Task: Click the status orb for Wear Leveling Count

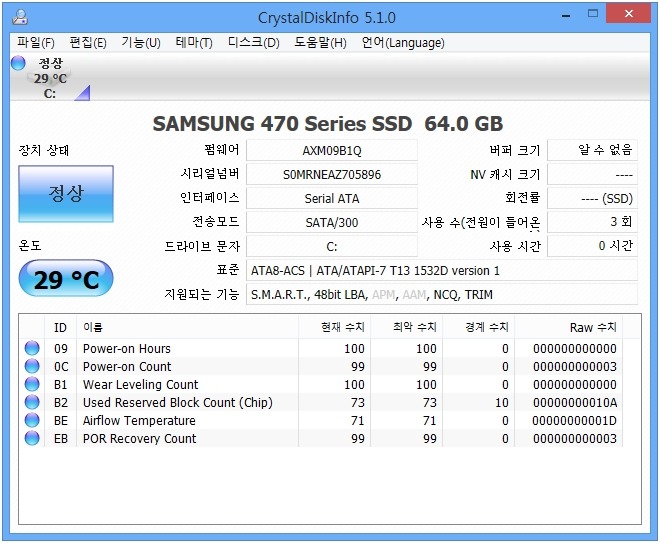Action: tap(32, 384)
